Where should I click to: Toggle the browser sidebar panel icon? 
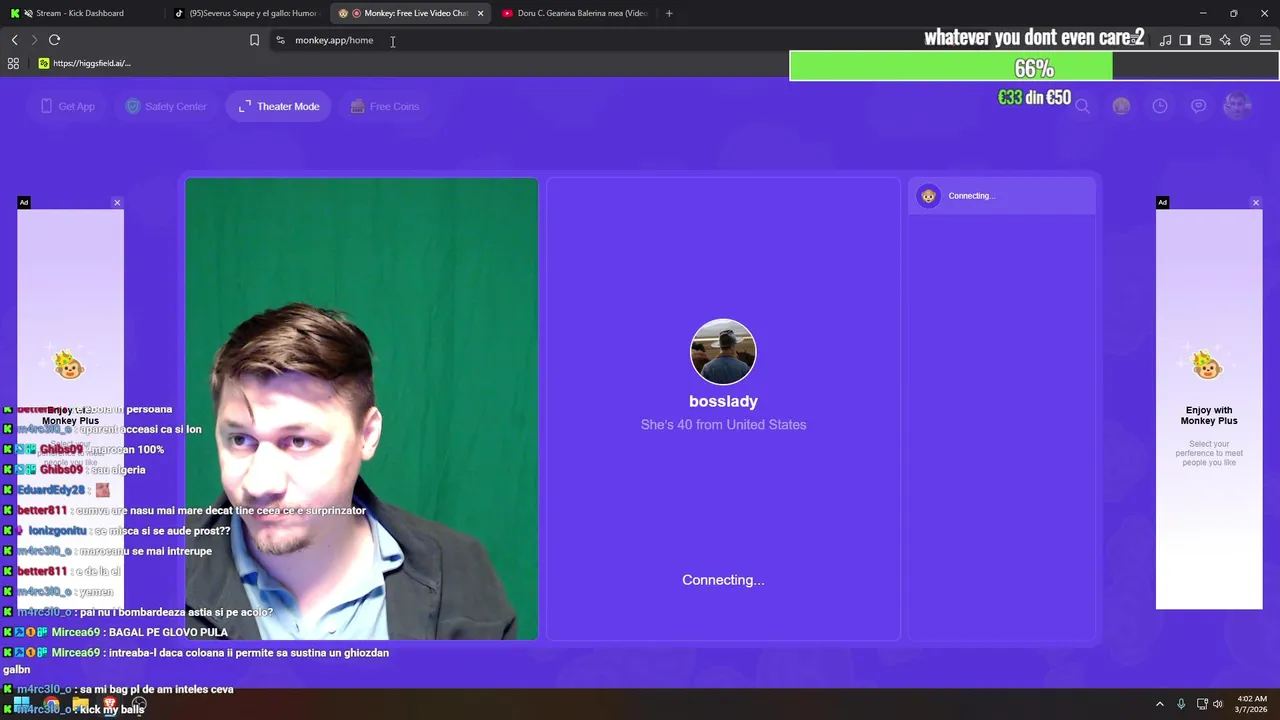point(1185,40)
